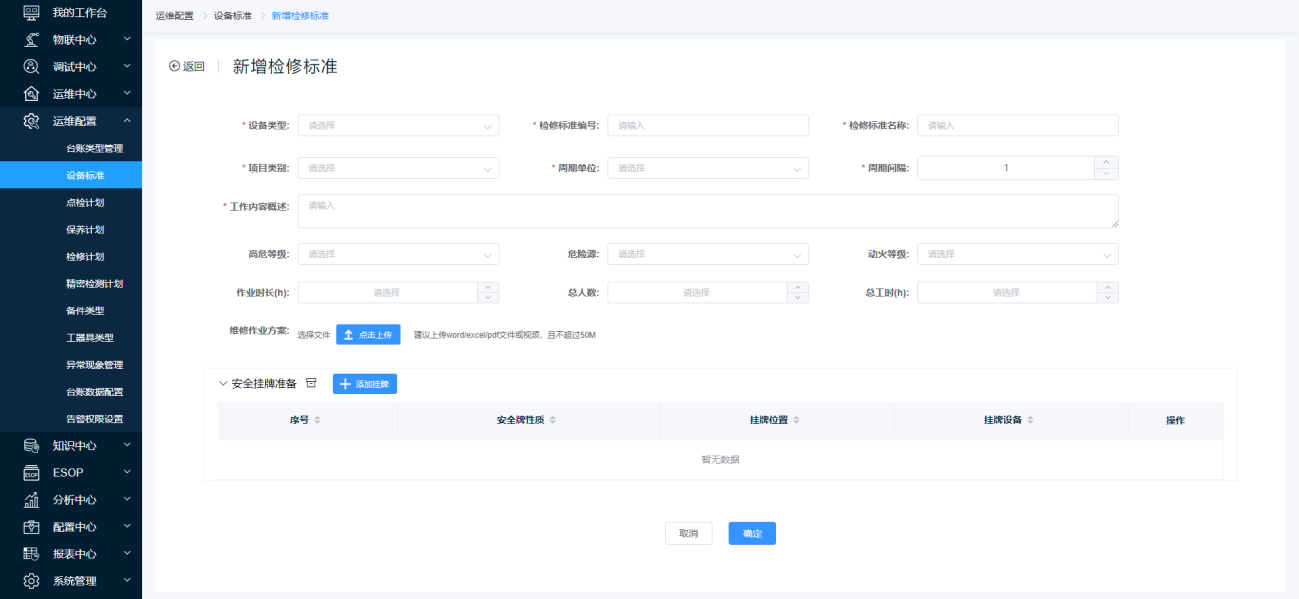
Task: Click the 系统管理 gear icon
Action: click(x=31, y=581)
